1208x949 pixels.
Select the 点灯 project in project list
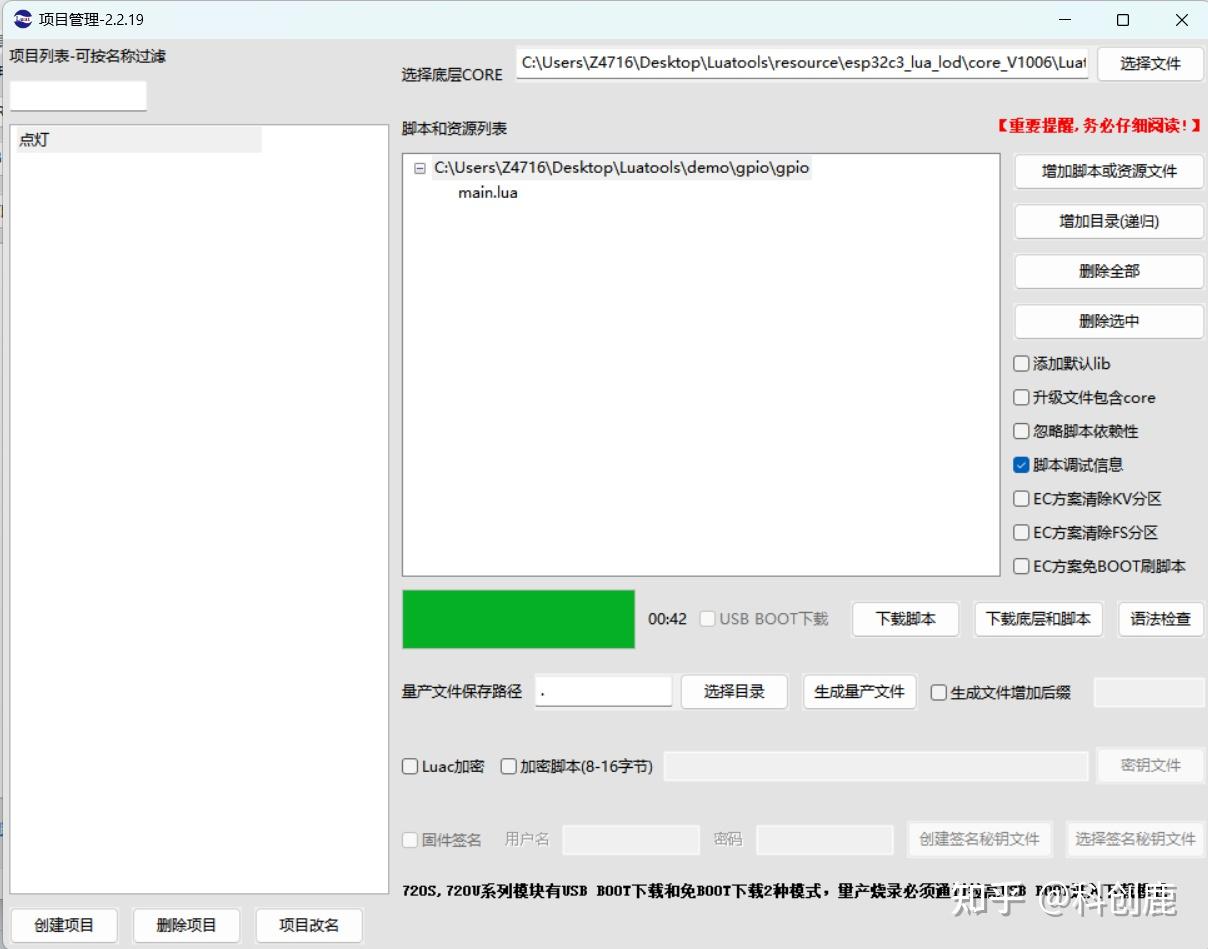[x=138, y=140]
